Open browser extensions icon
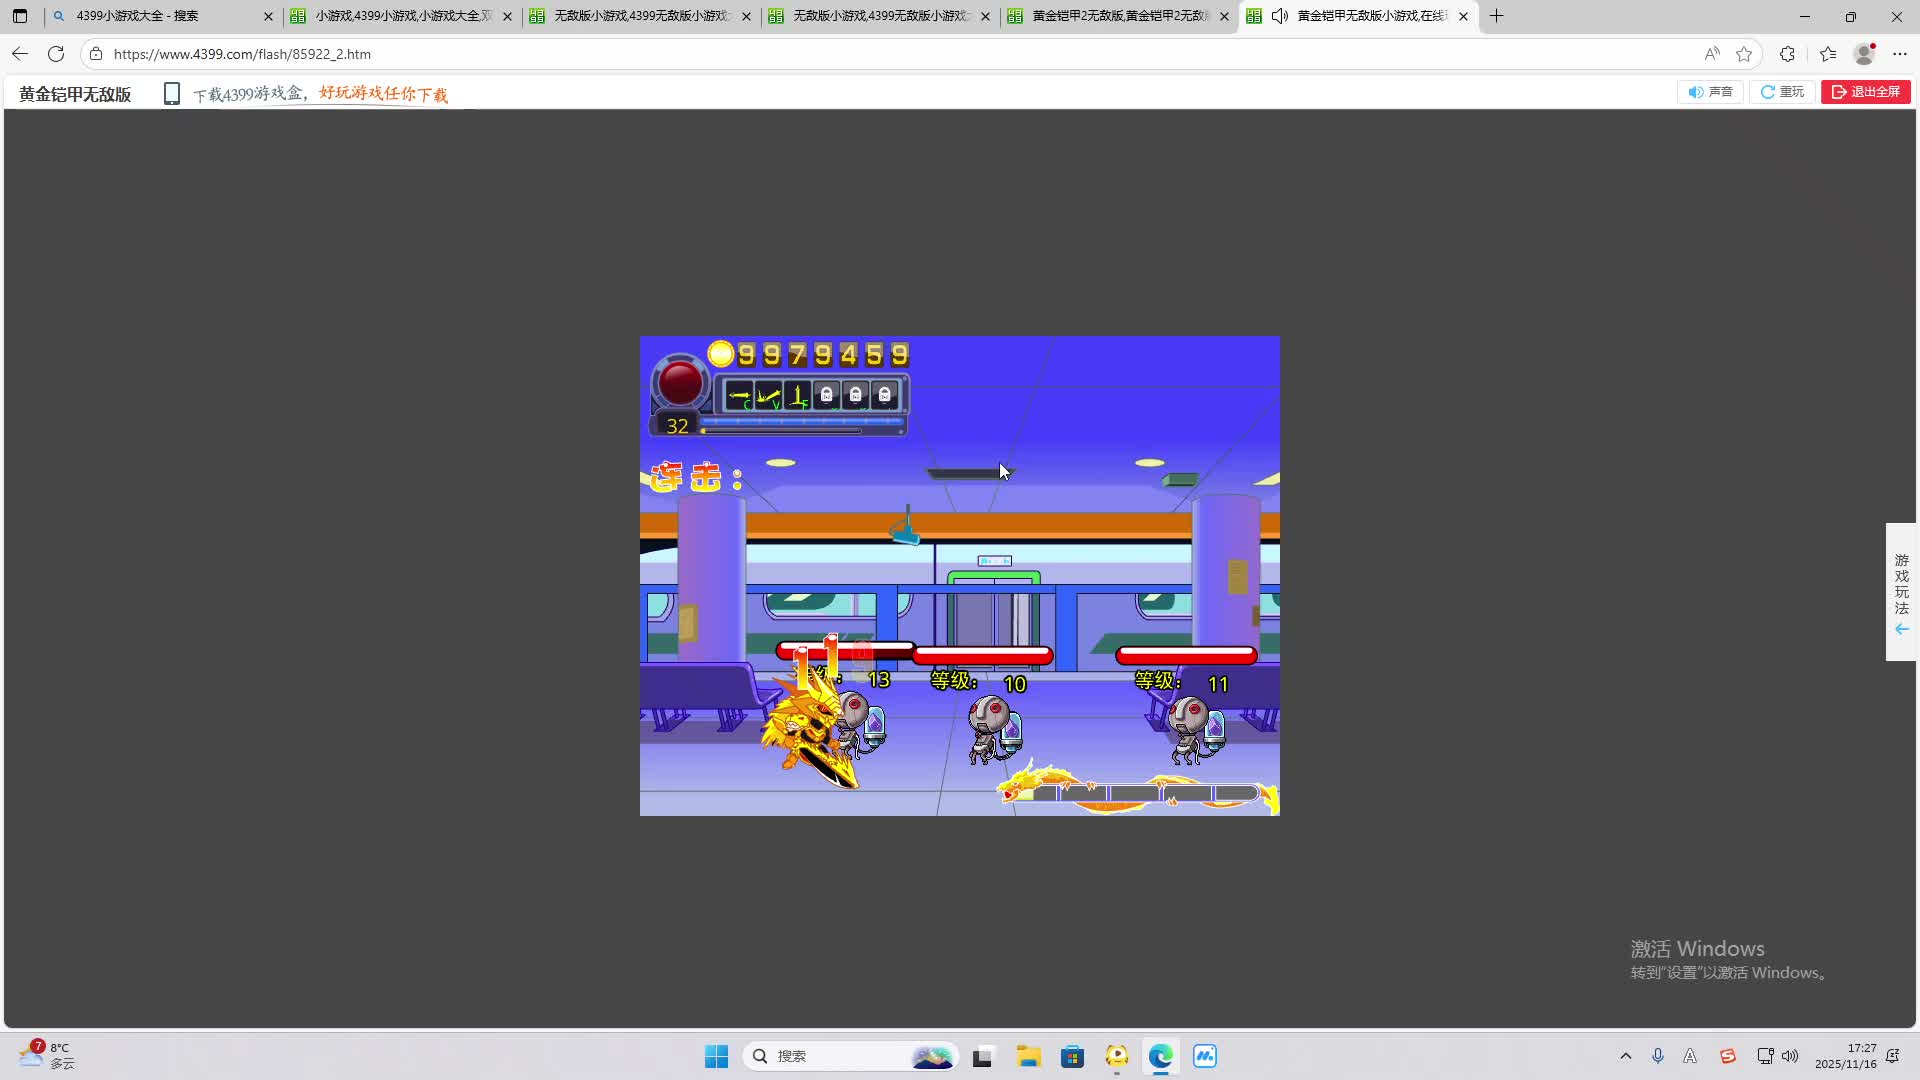Image resolution: width=1920 pixels, height=1080 pixels. pos(1787,54)
